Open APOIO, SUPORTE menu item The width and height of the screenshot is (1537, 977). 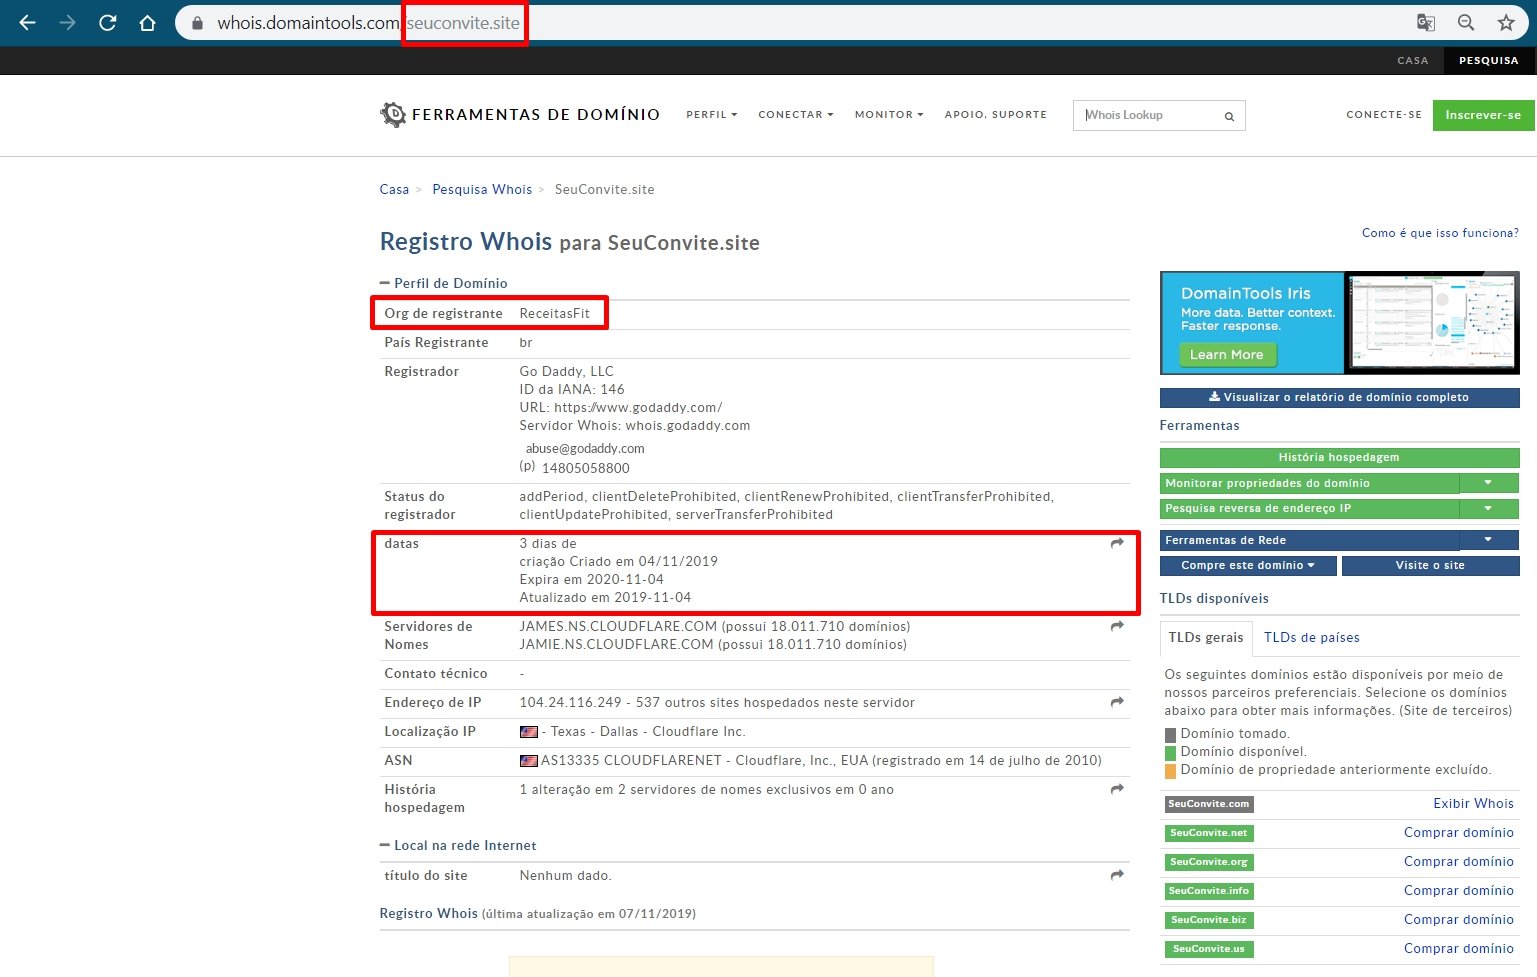[x=995, y=115]
